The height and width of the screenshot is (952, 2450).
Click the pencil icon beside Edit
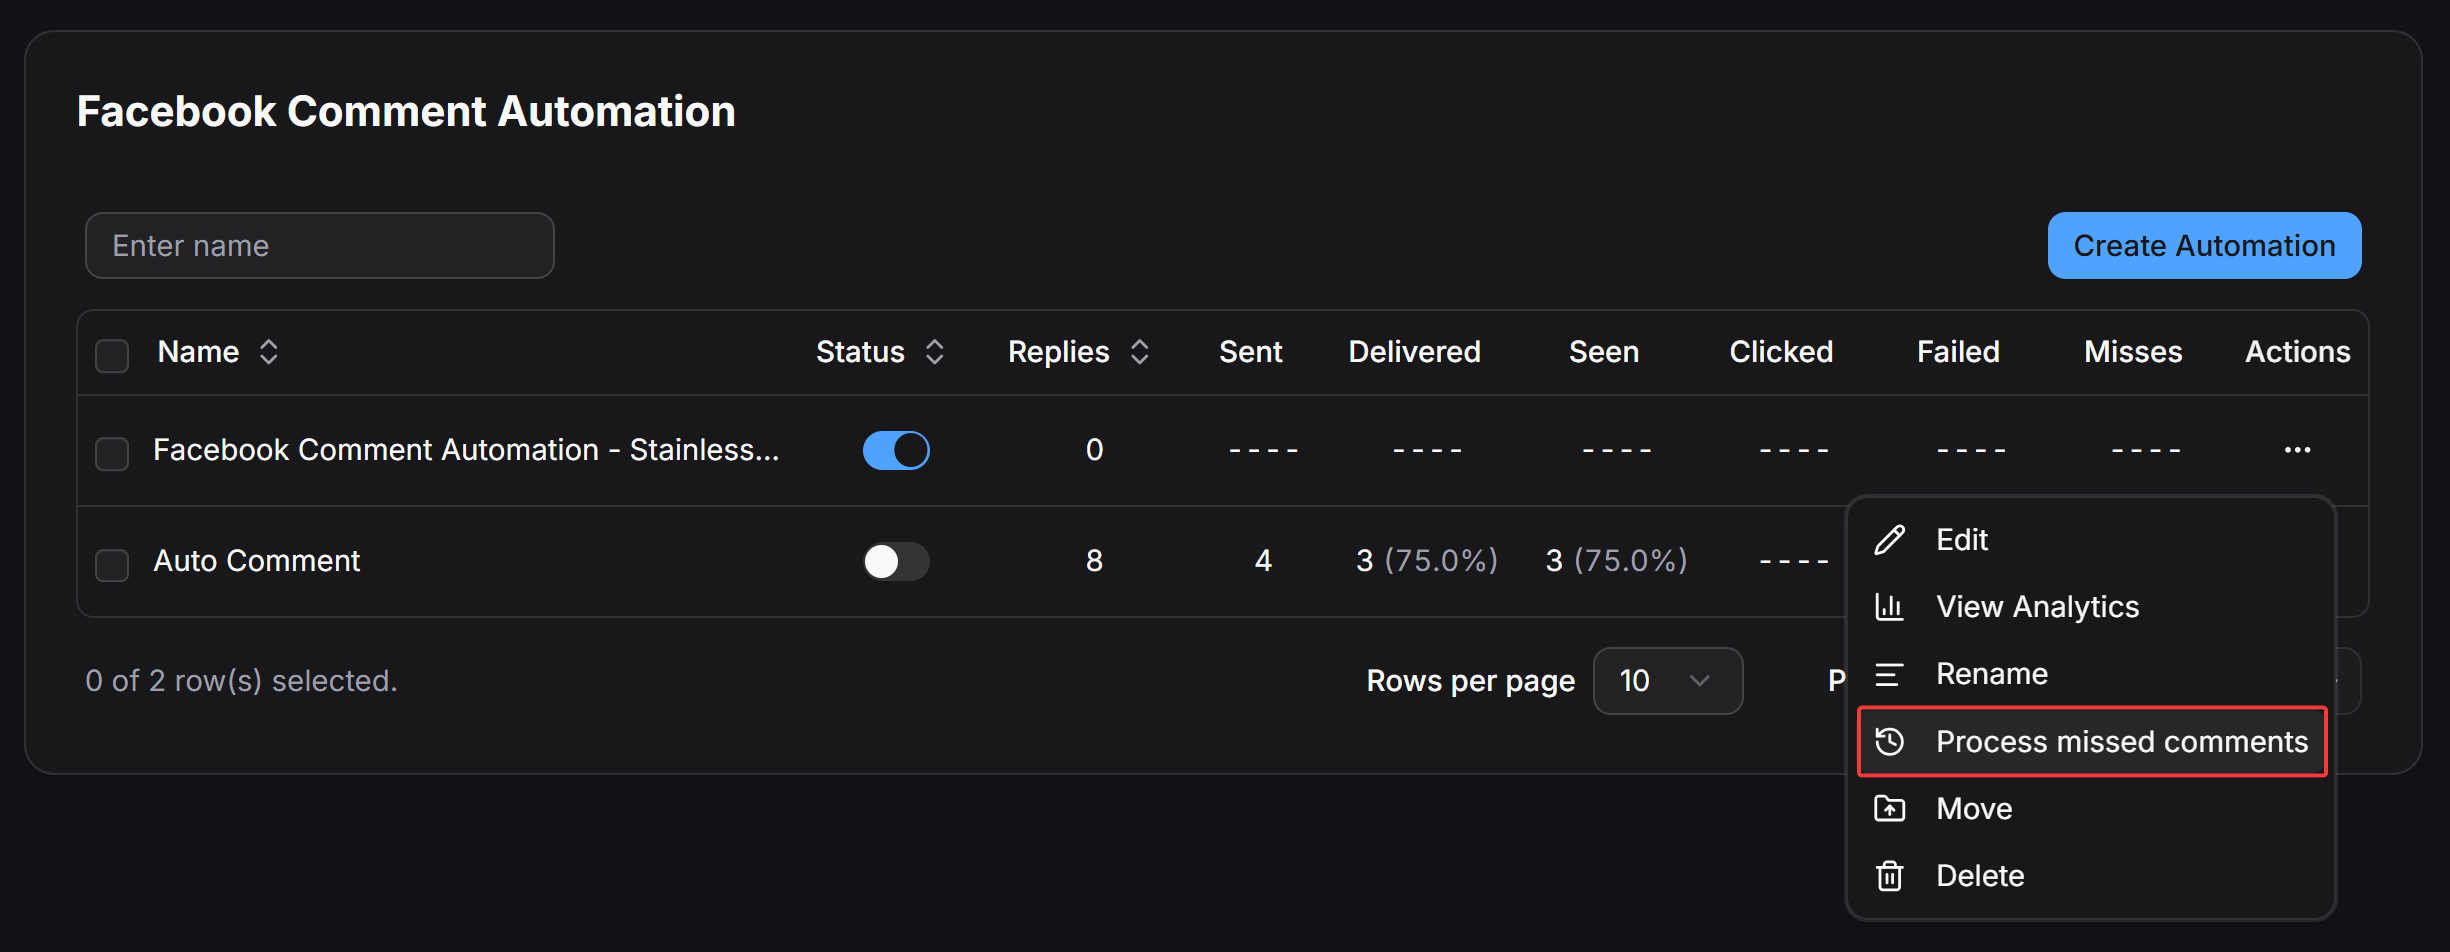click(x=1889, y=540)
